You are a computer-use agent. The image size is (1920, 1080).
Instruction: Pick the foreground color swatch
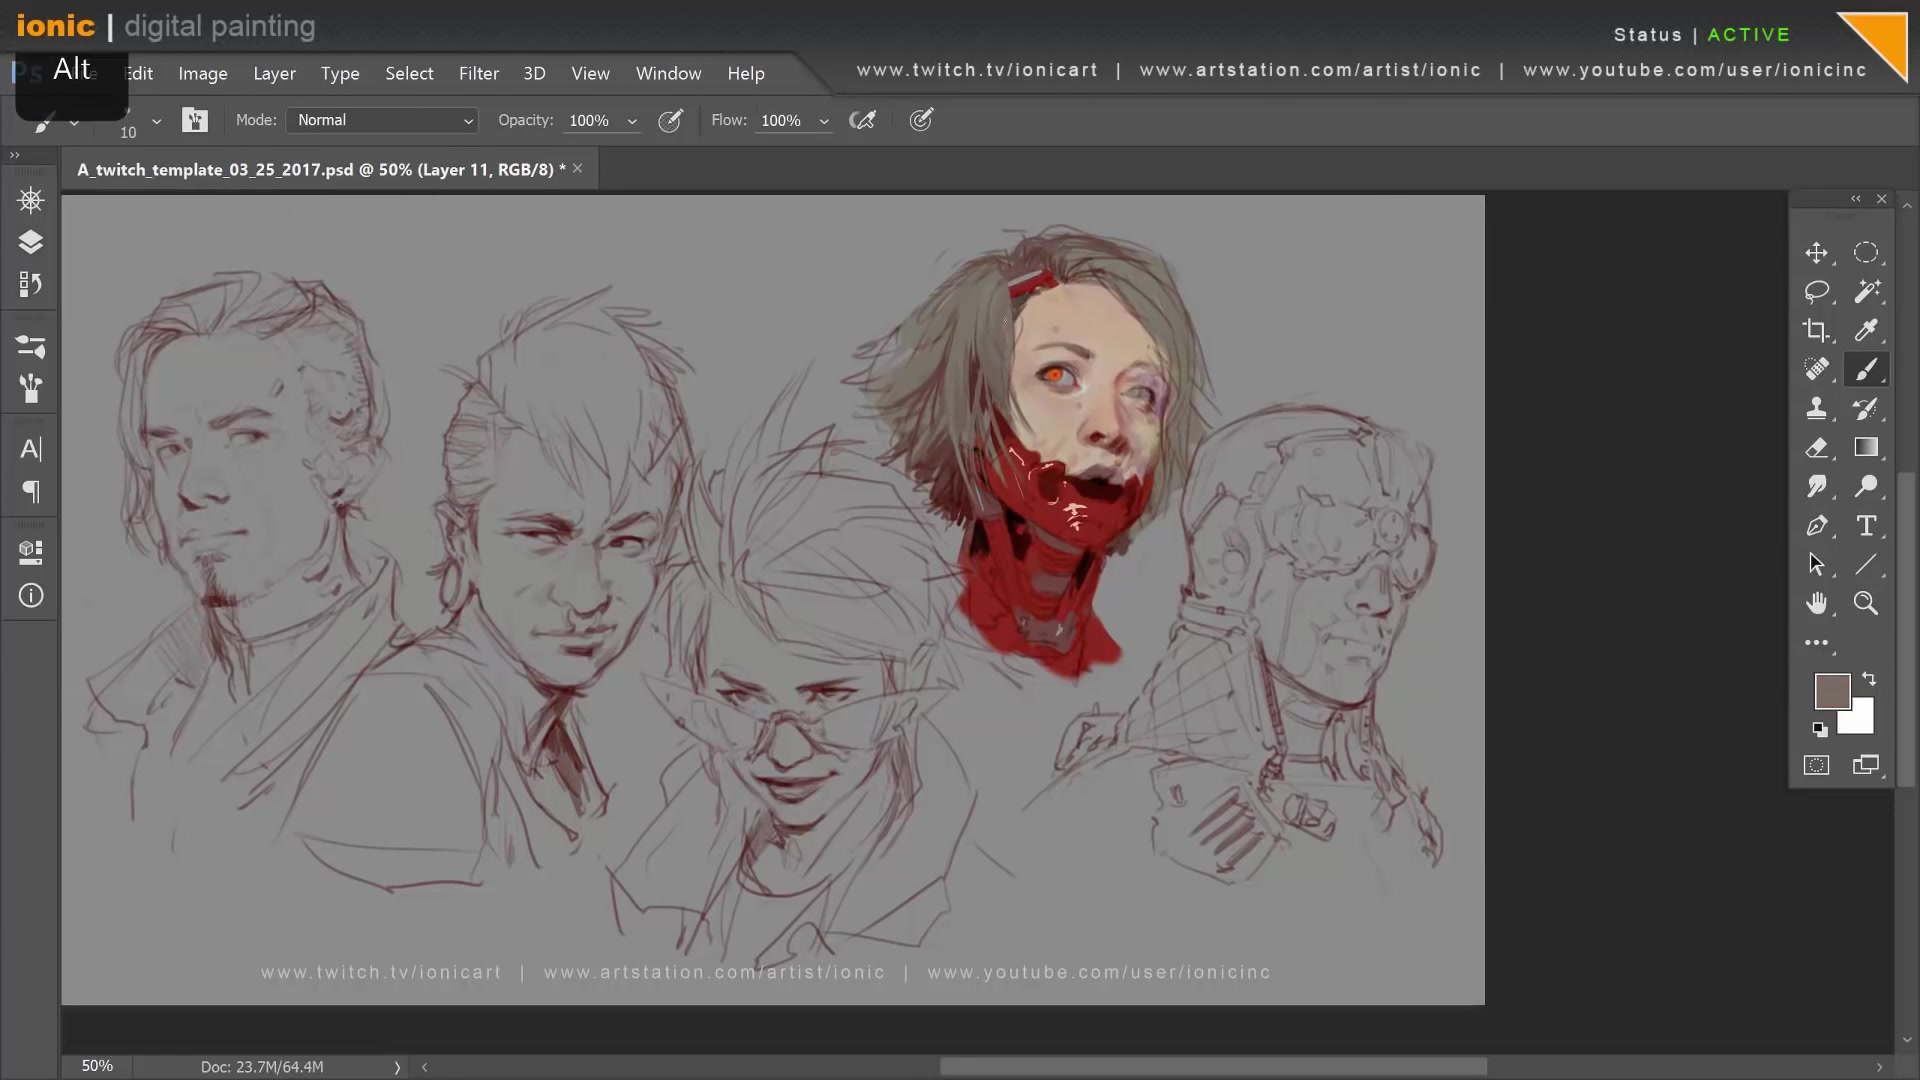1830,690
